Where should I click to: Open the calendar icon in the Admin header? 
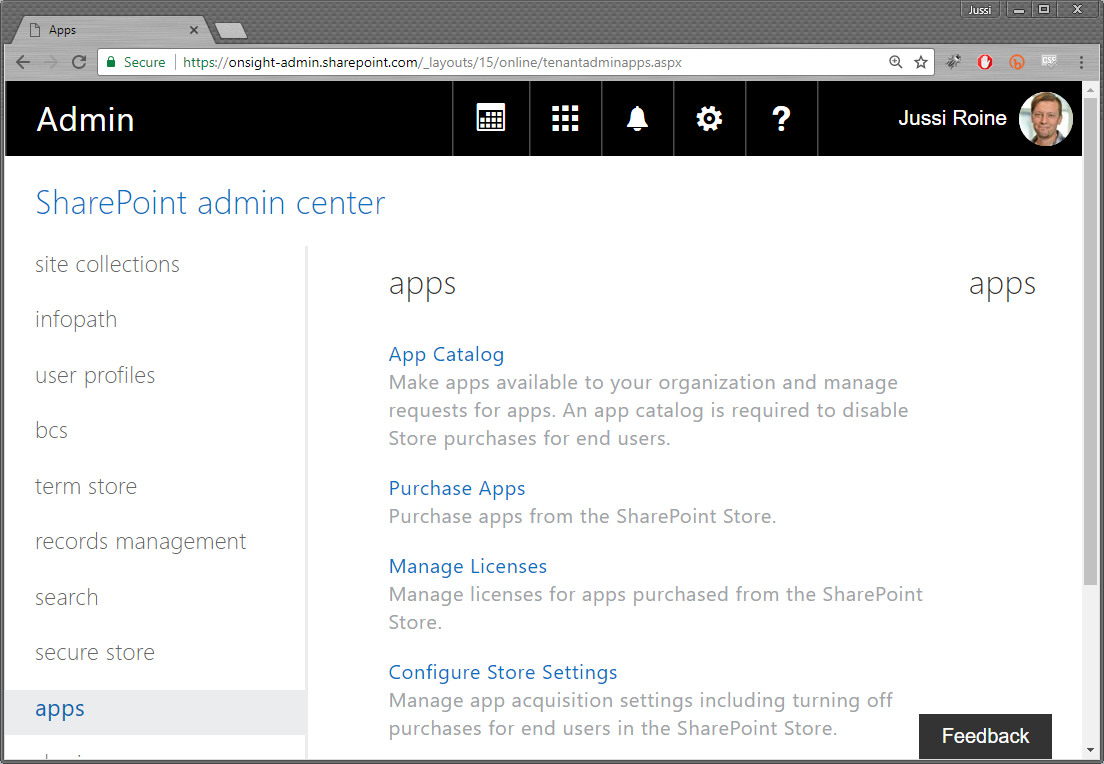pyautogui.click(x=491, y=118)
